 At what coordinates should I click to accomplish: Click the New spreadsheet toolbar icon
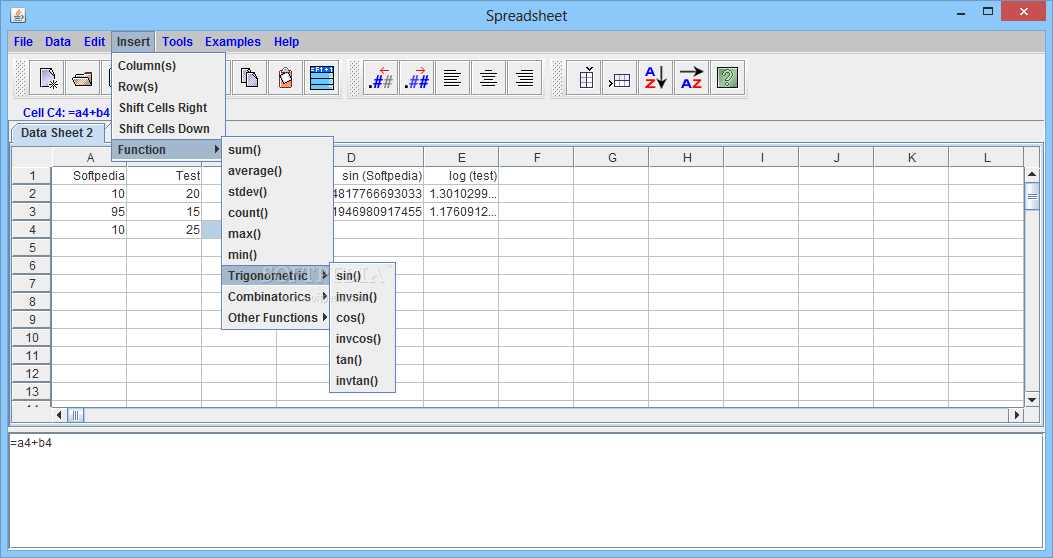pos(47,78)
